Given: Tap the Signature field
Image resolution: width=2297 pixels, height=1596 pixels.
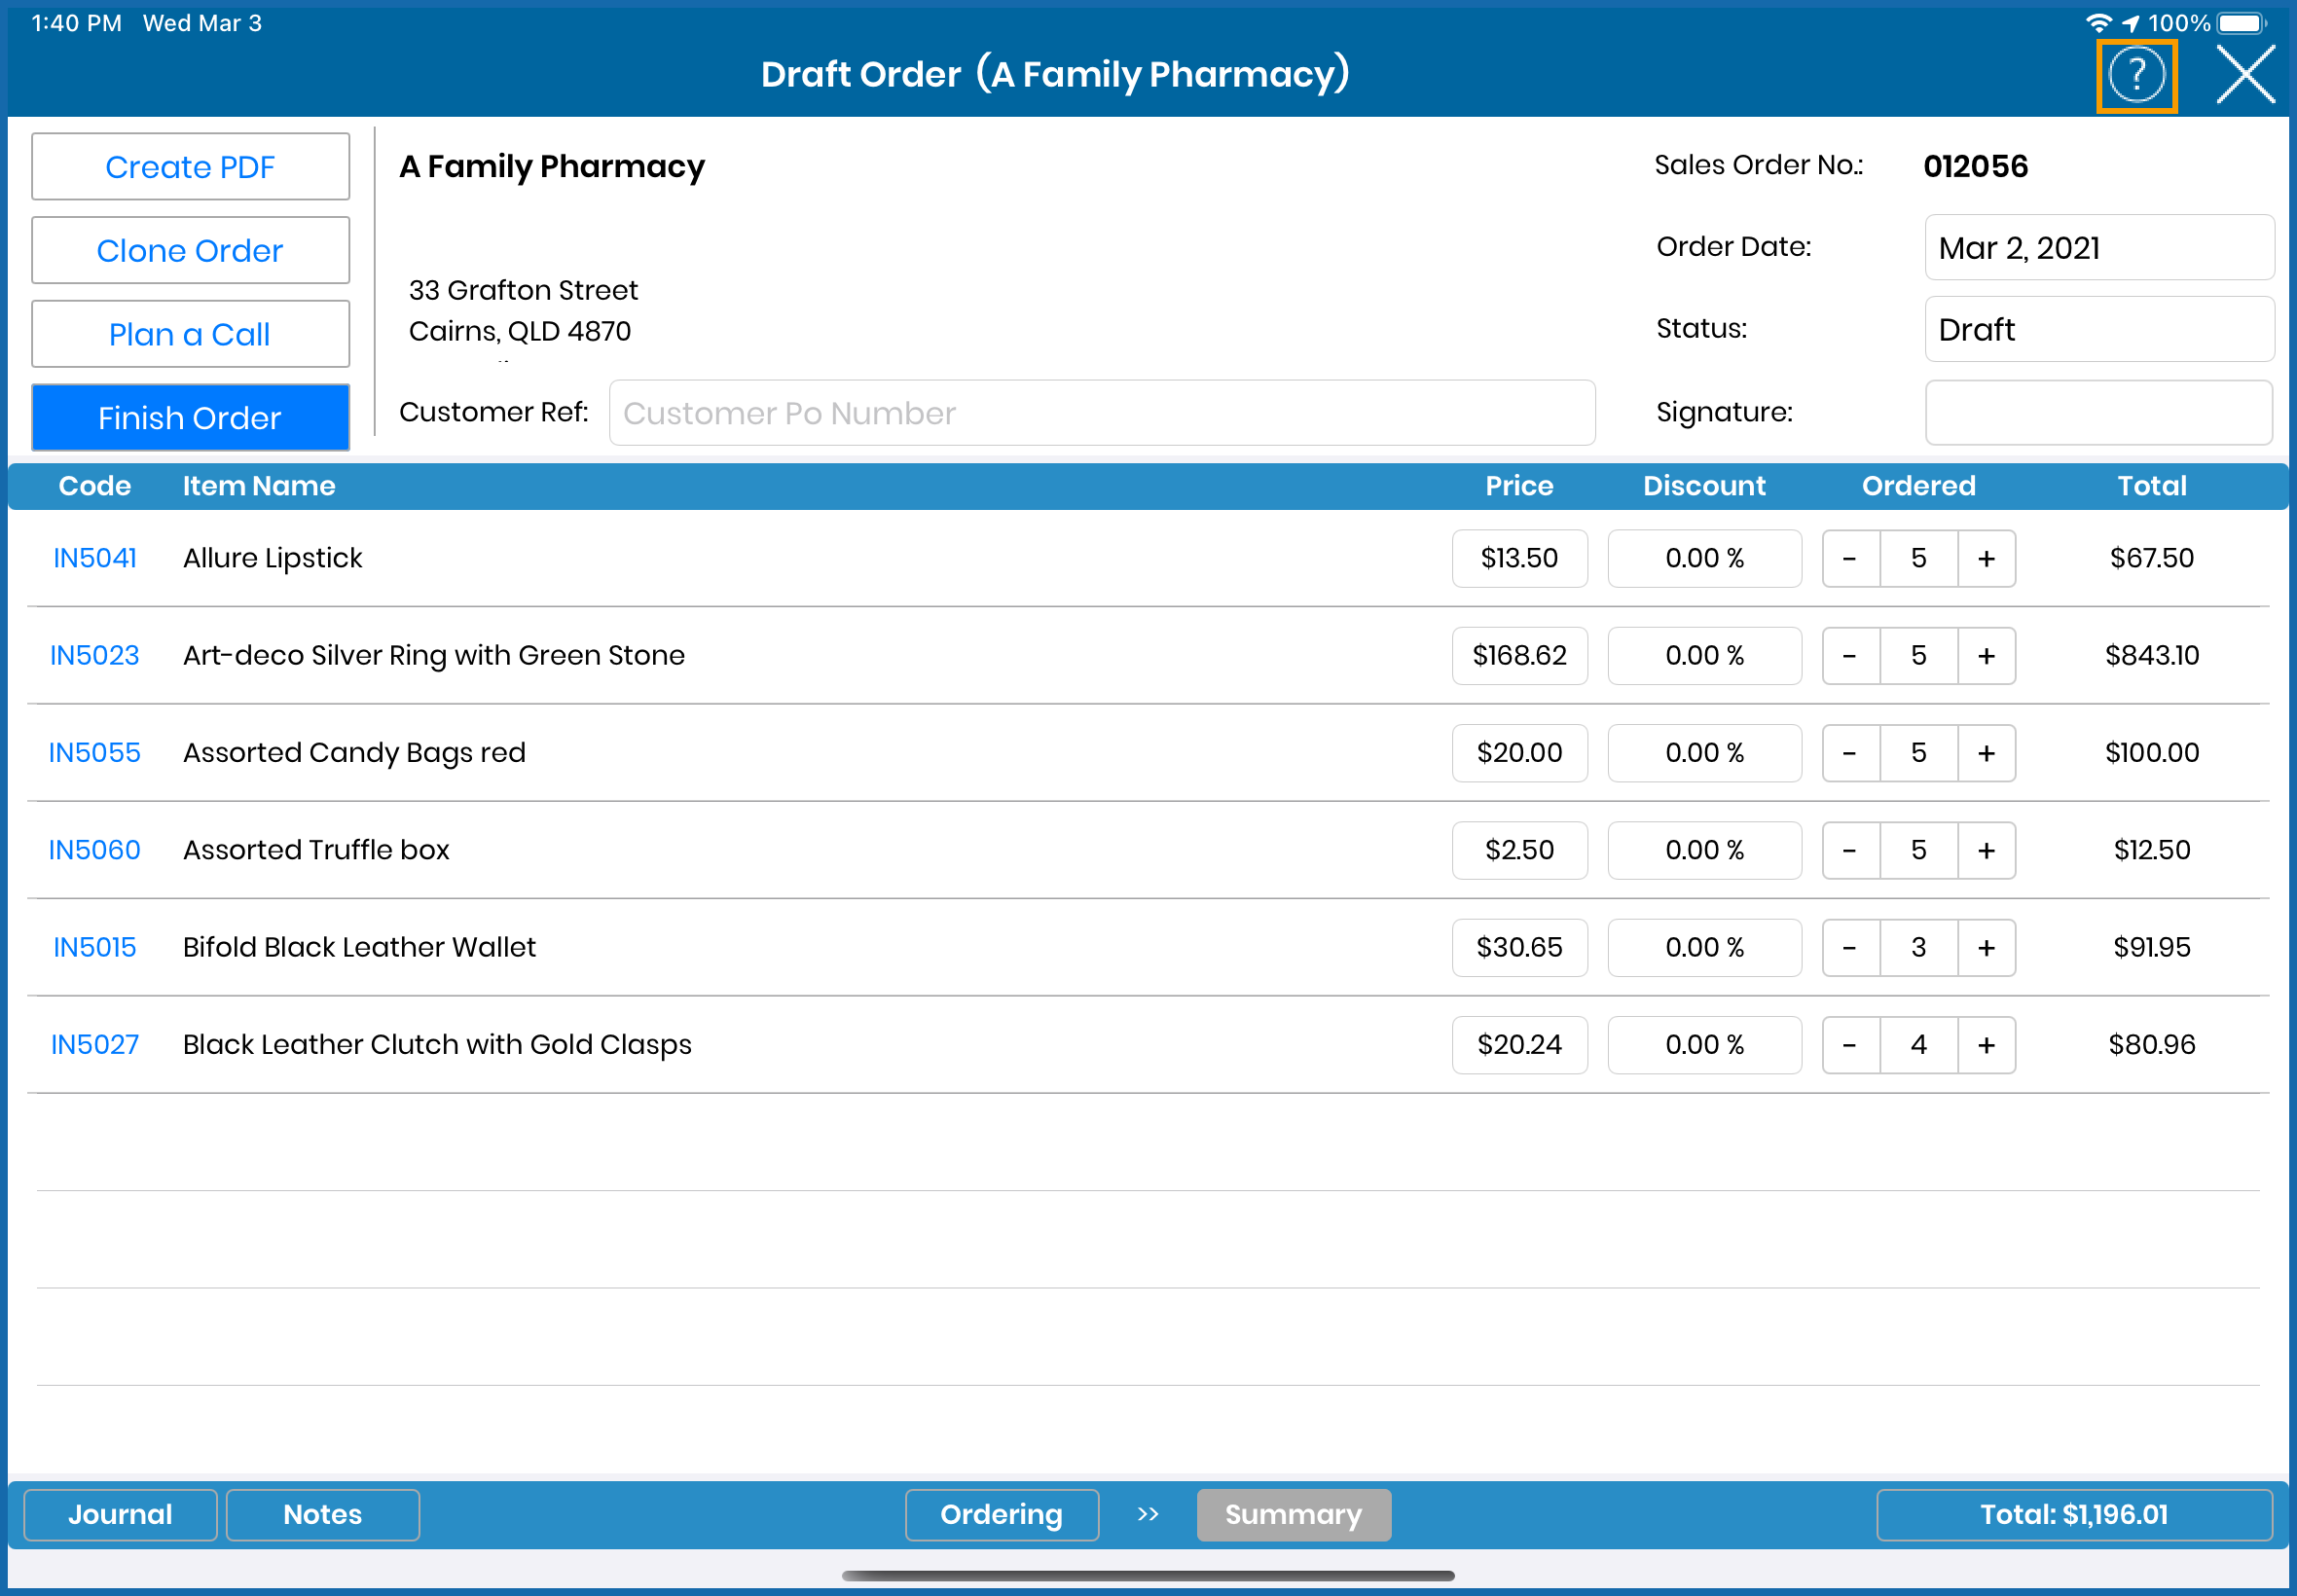Looking at the screenshot, I should 2098,412.
